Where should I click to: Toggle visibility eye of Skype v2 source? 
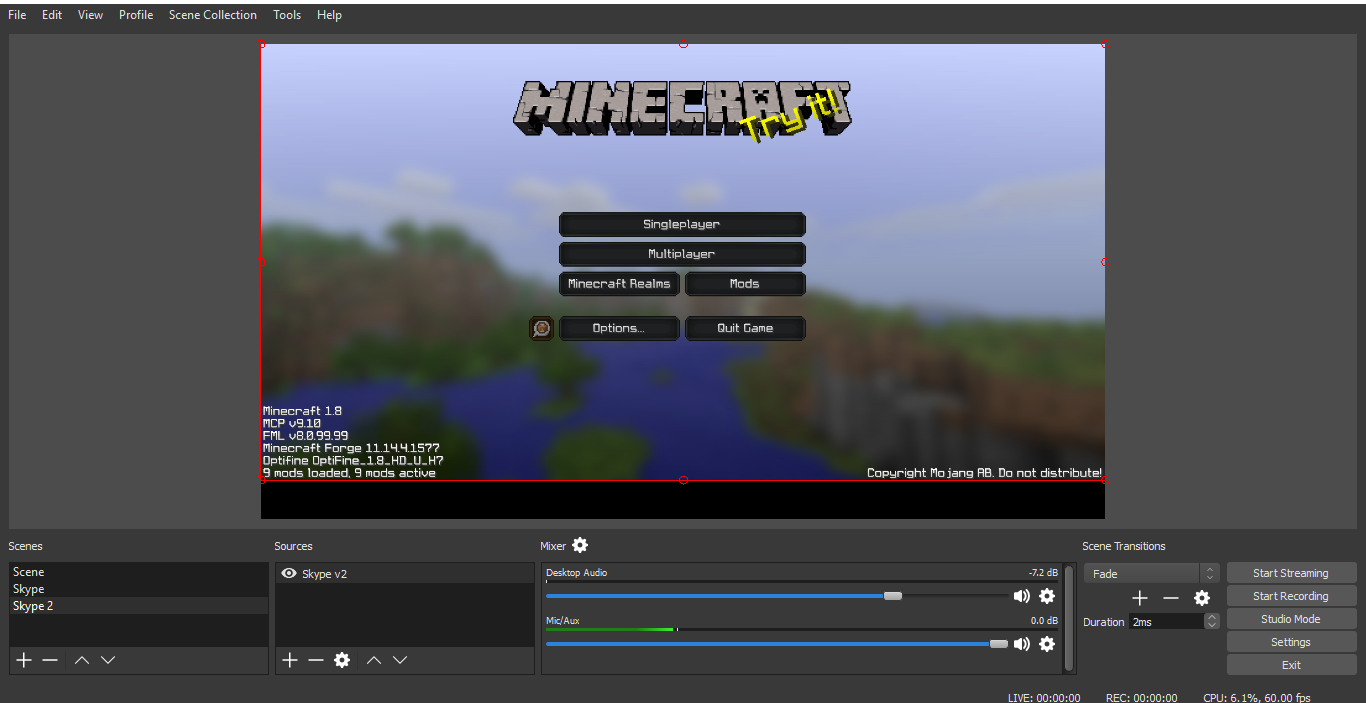click(289, 574)
